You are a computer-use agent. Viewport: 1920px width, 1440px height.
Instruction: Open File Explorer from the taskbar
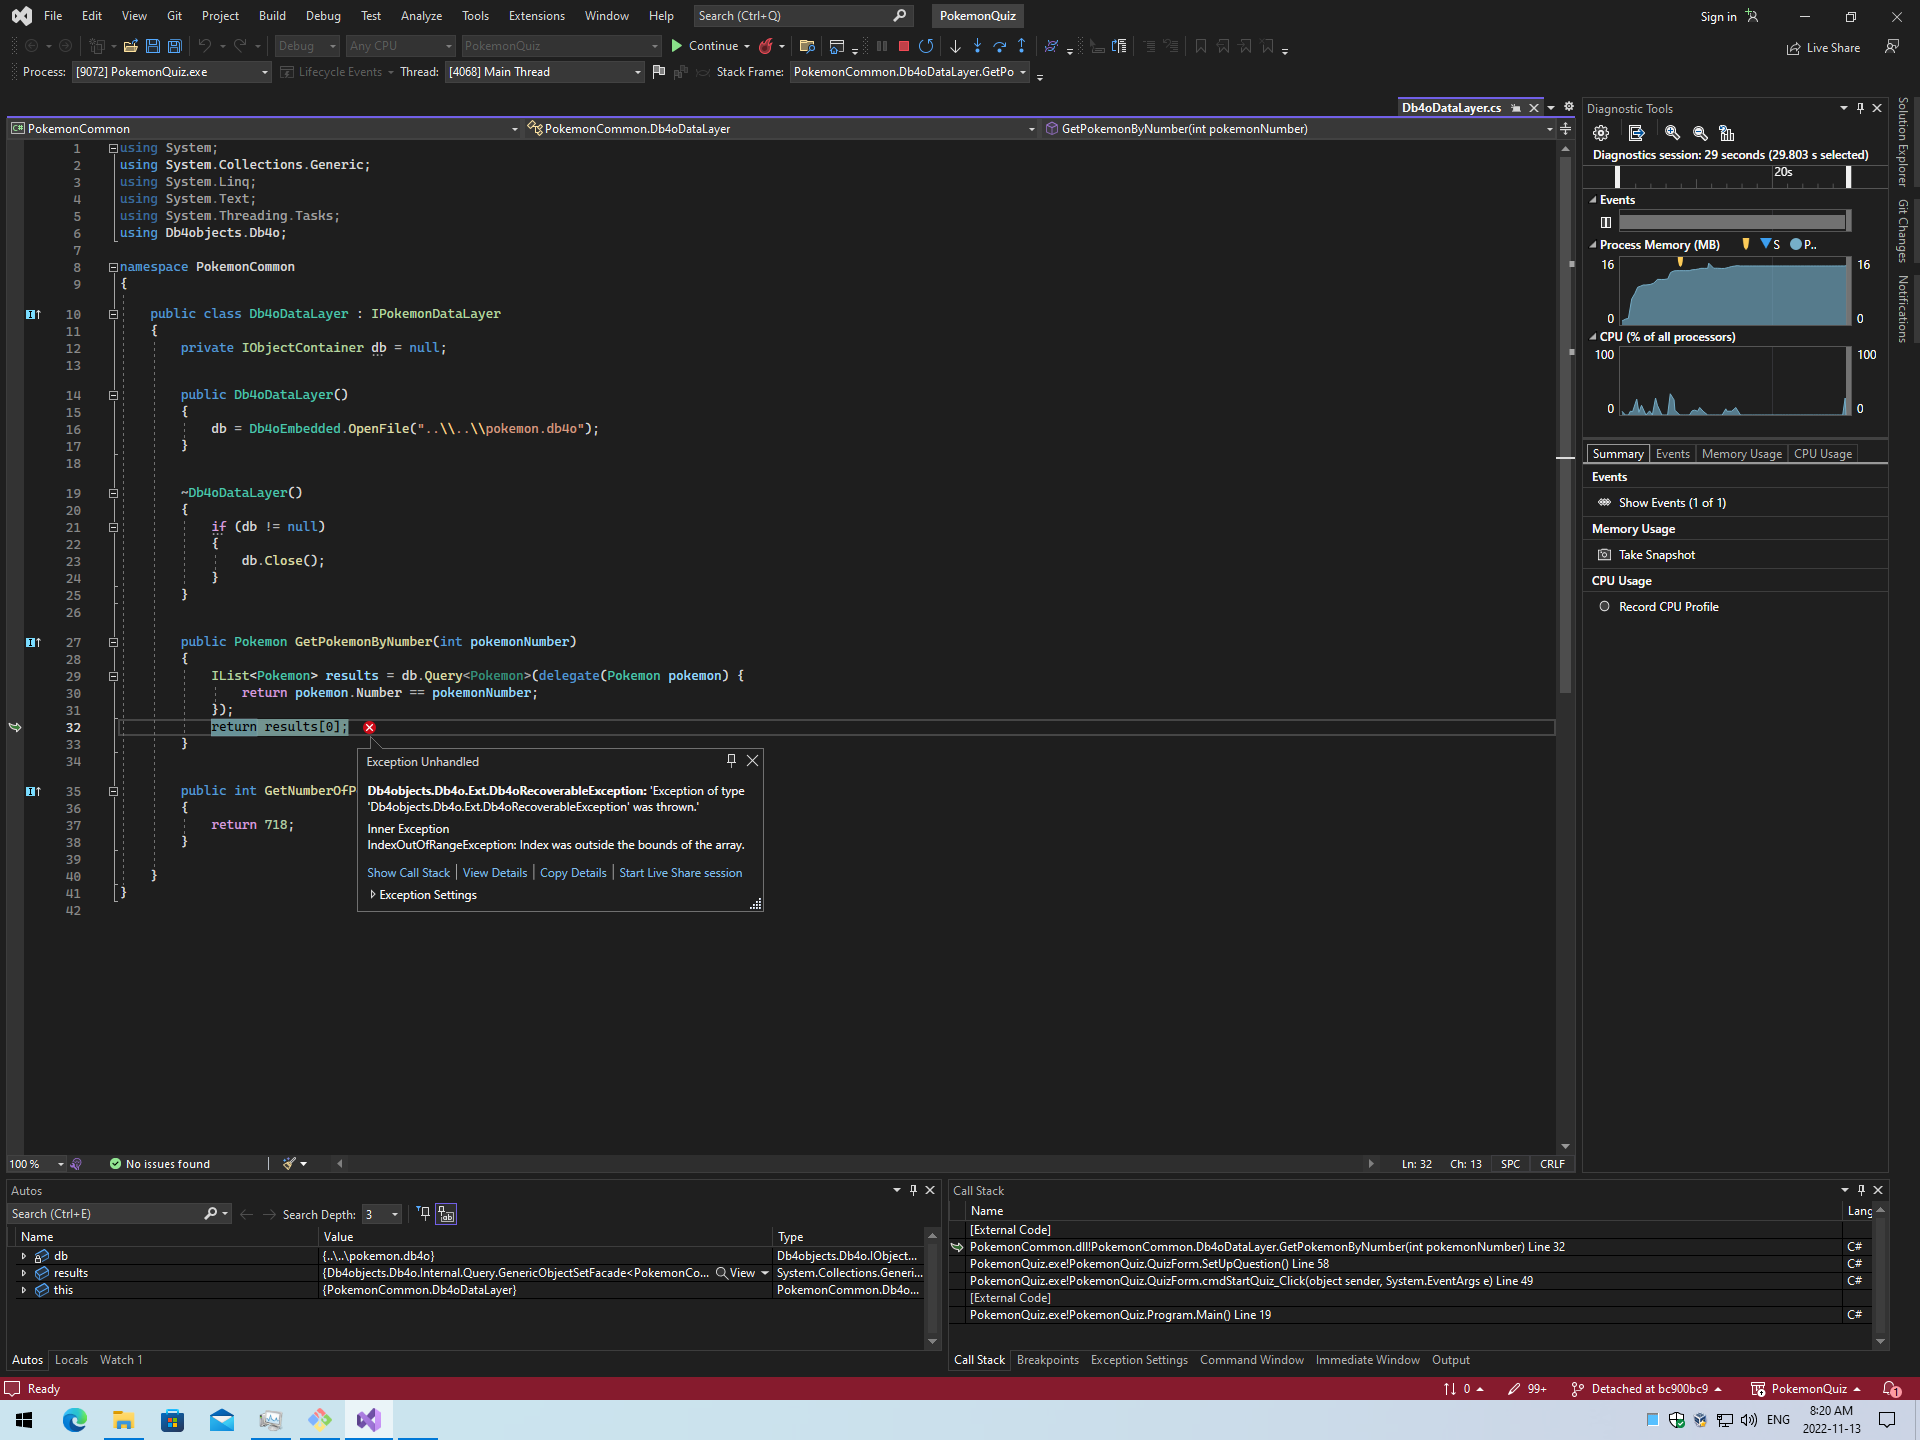(x=123, y=1420)
